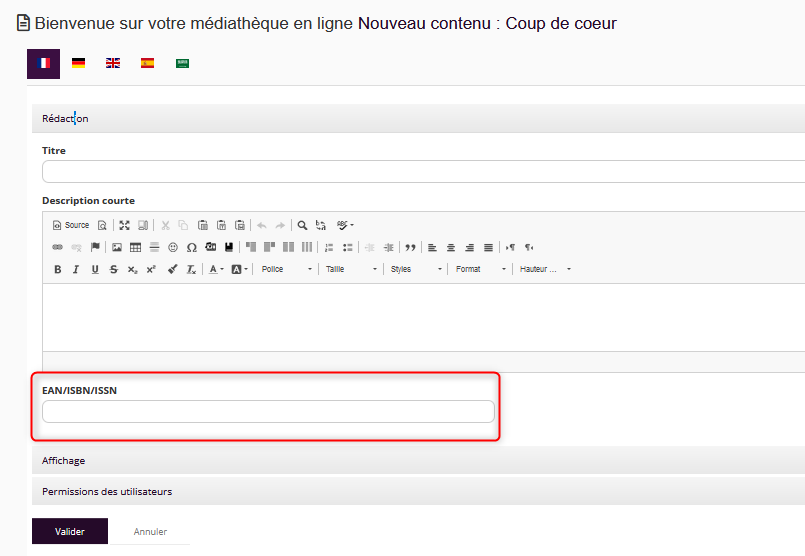This screenshot has width=805, height=556.
Task: Open the text color picker dropdown
Action: pos(216,270)
